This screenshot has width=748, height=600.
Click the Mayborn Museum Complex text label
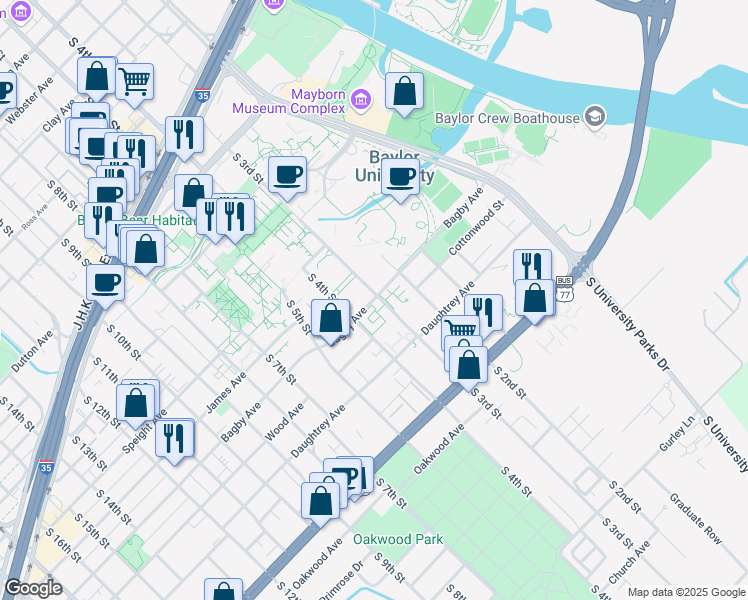(x=290, y=101)
